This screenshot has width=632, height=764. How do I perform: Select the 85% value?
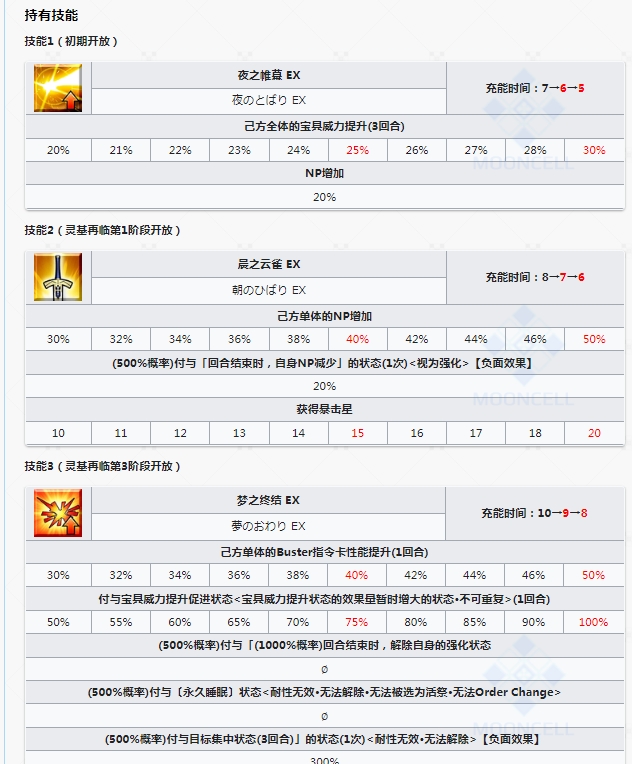tap(475, 622)
